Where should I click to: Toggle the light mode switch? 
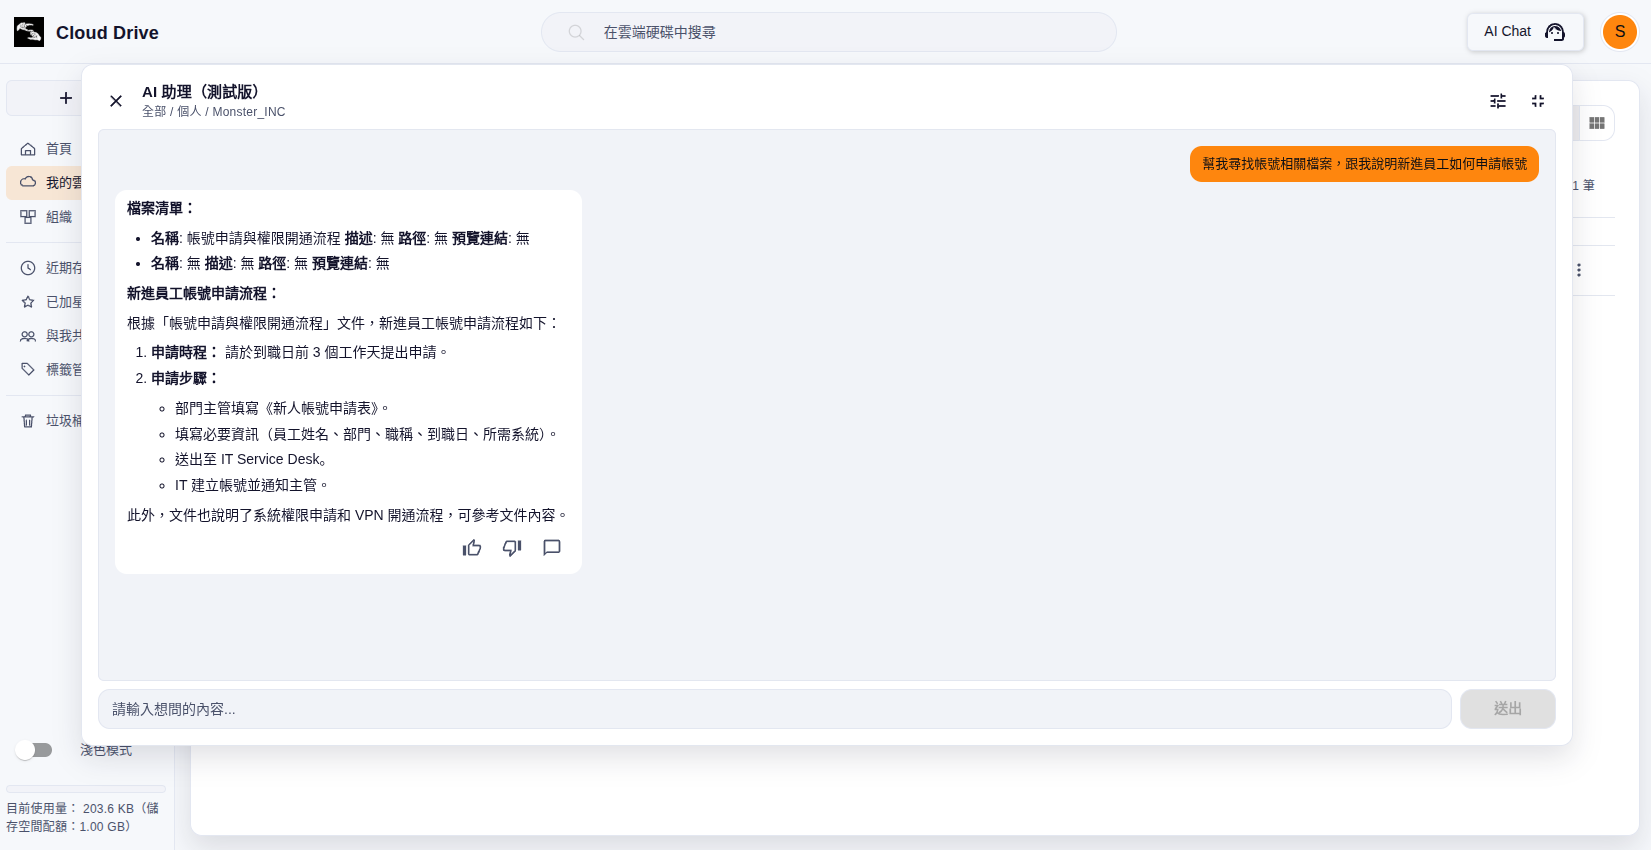(x=34, y=750)
